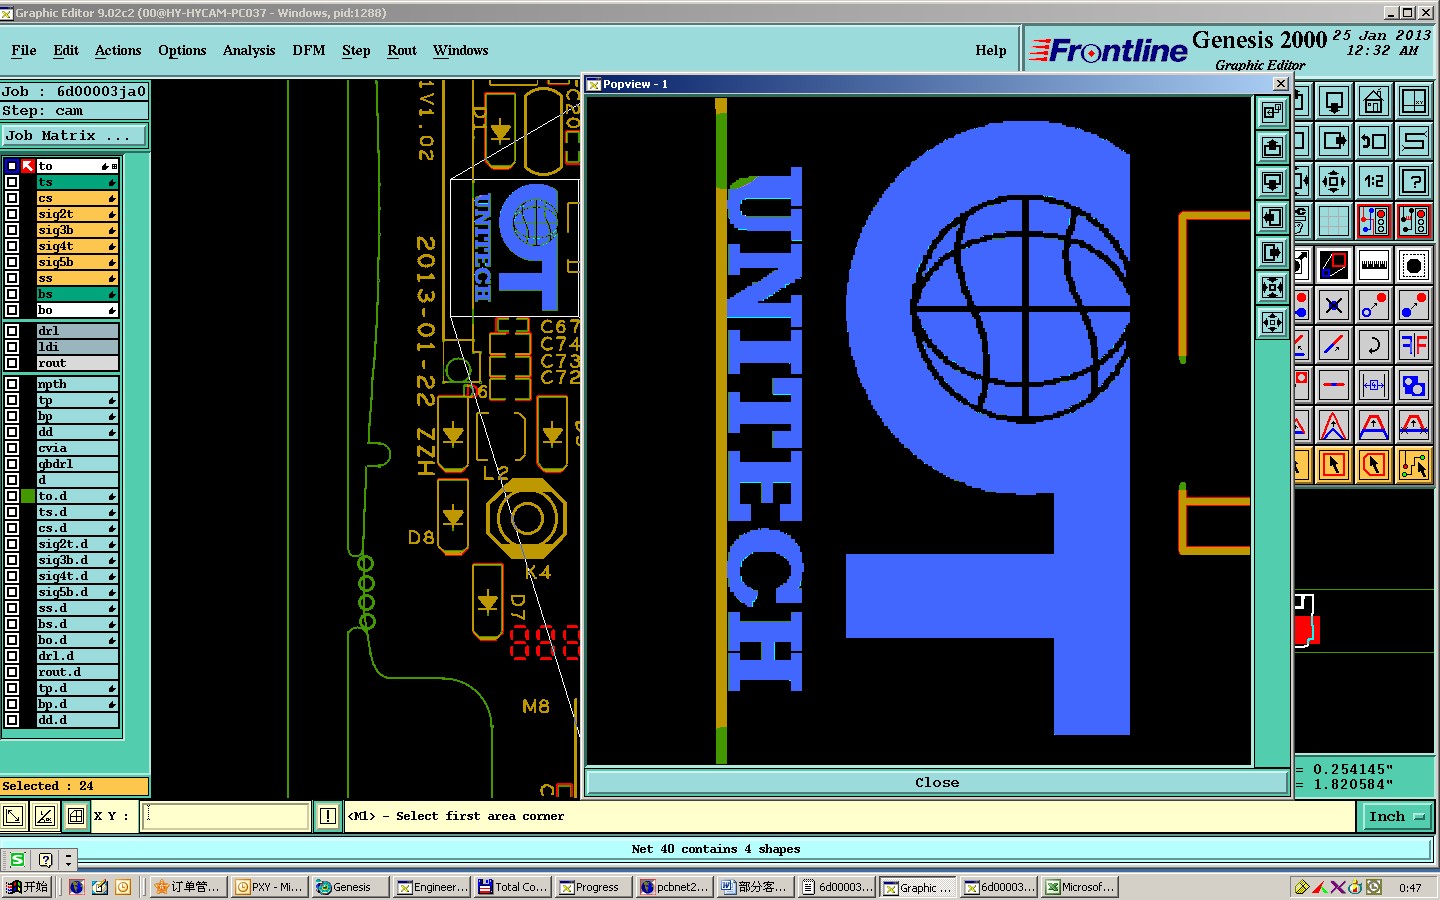Click the exclamation mark icon beside XY field
The image size is (1440, 900).
coord(327,816)
